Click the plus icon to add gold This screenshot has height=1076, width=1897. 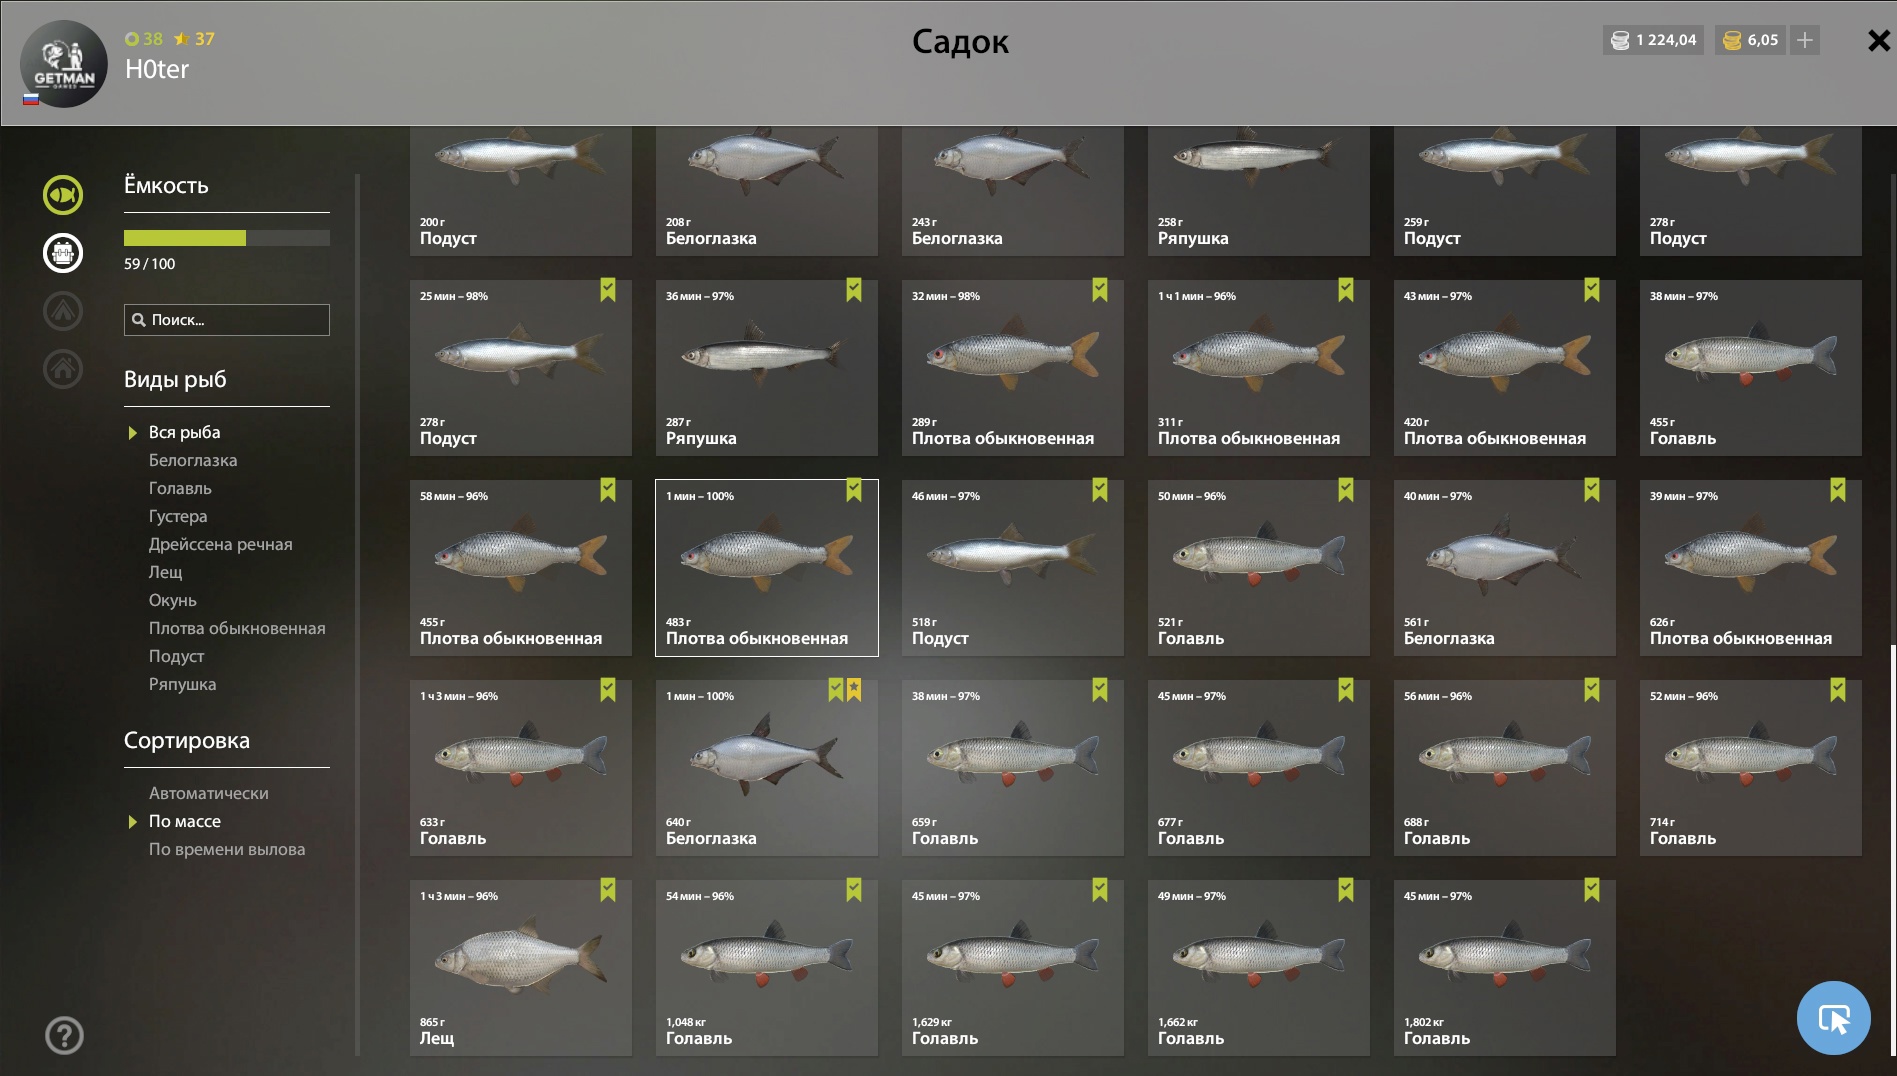(x=1805, y=40)
